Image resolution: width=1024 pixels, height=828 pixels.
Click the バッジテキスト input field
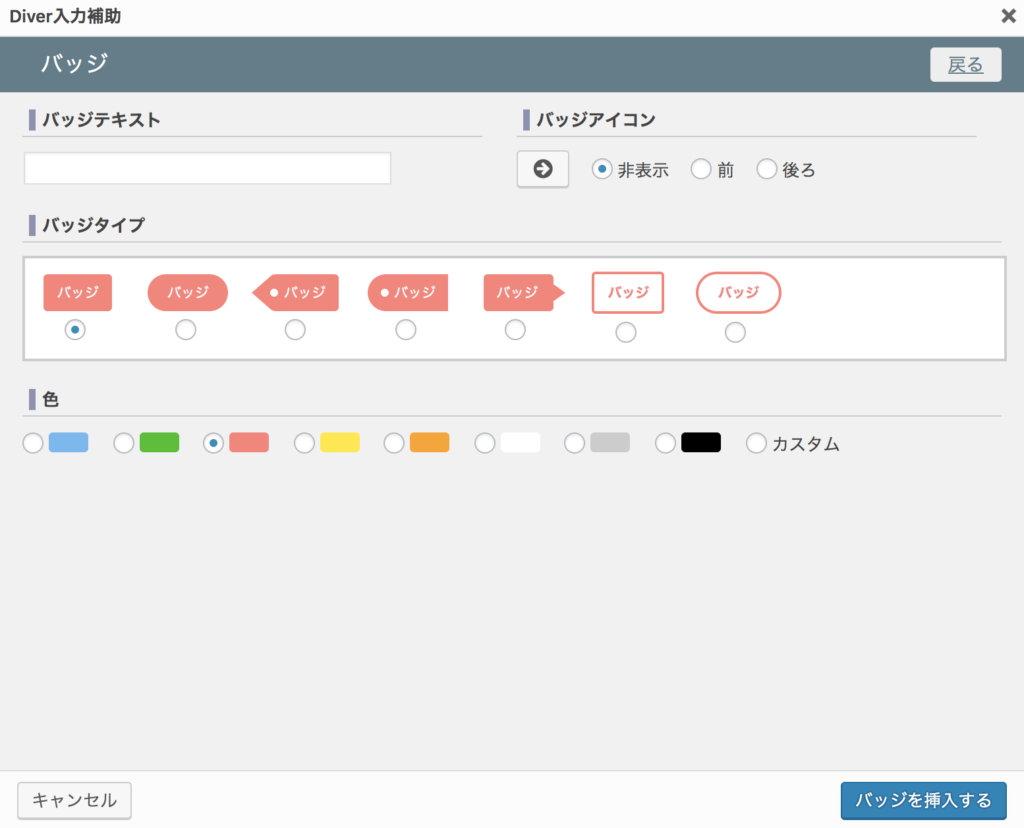[x=207, y=168]
